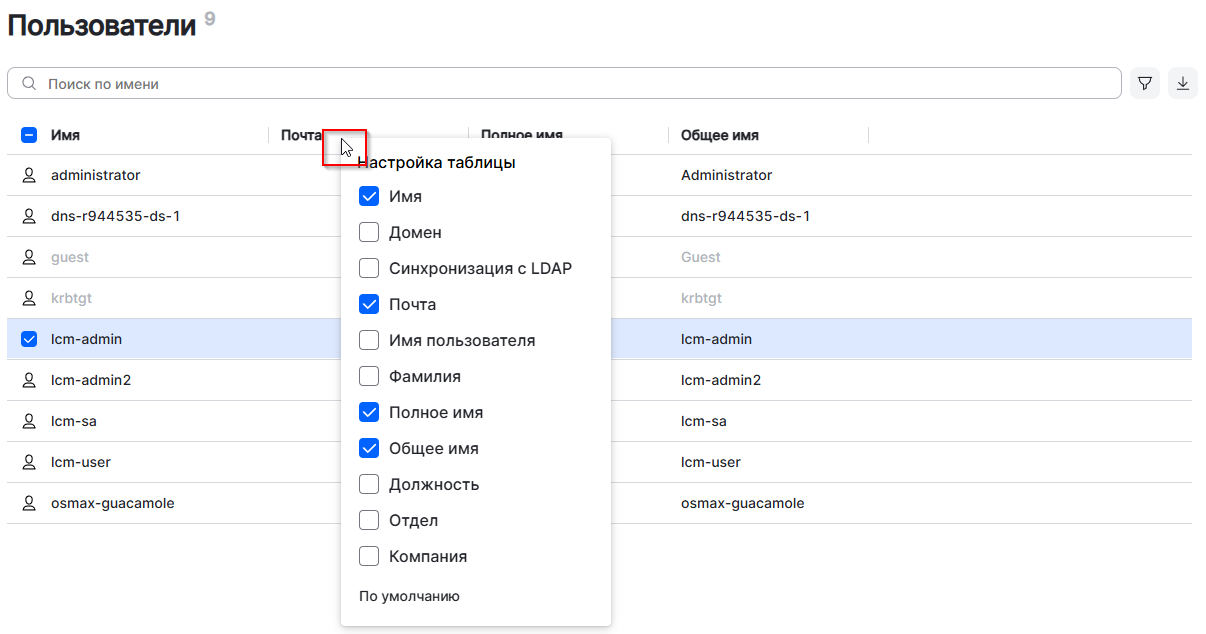Screen dimensions: 1206x634
Task: Click the Общее имя column header
Action: click(719, 135)
